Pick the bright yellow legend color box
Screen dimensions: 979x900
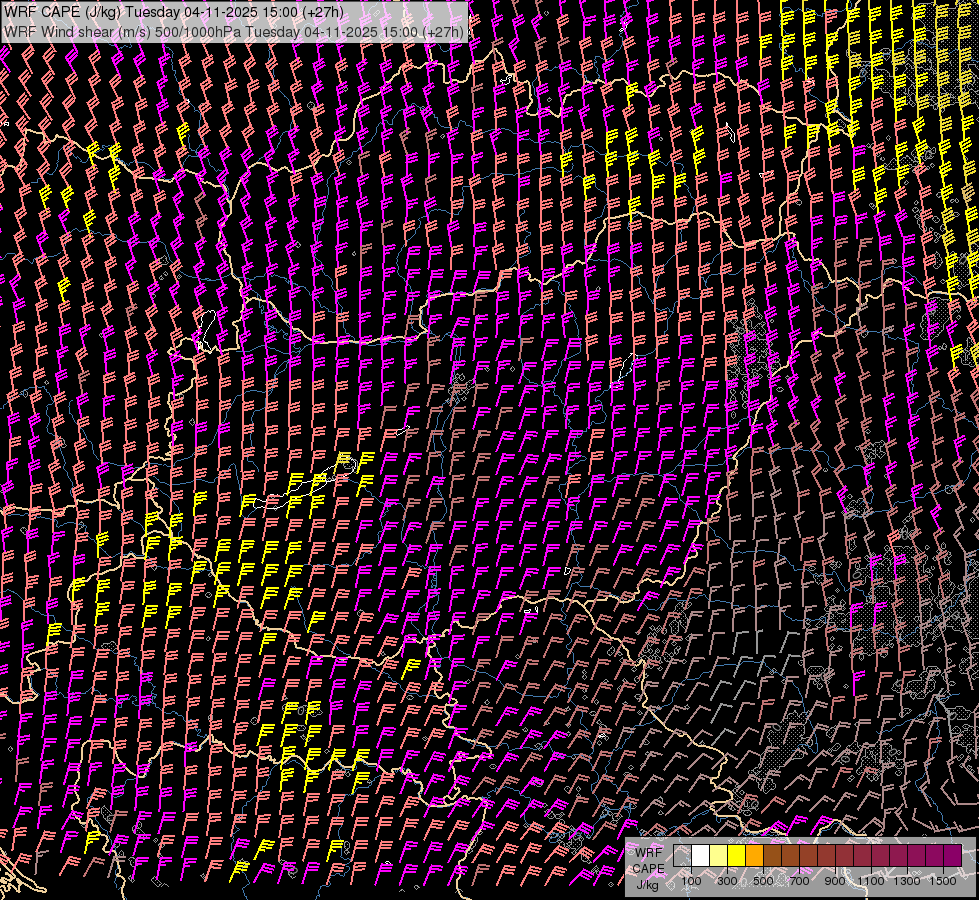(736, 856)
